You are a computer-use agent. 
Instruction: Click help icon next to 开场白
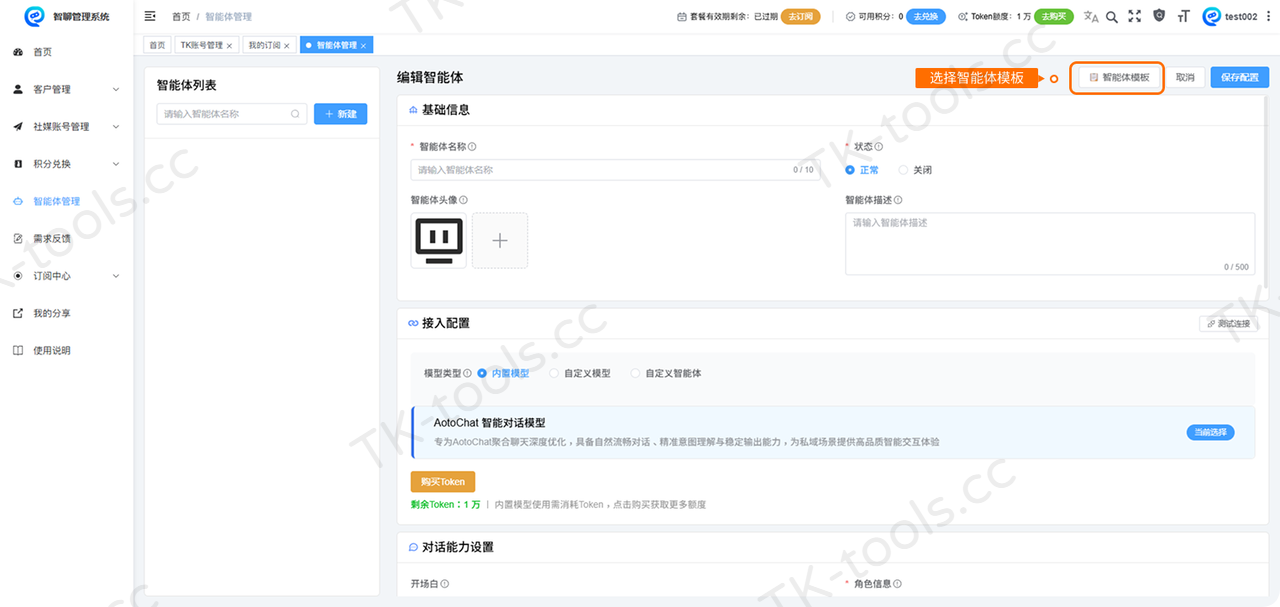coord(445,584)
